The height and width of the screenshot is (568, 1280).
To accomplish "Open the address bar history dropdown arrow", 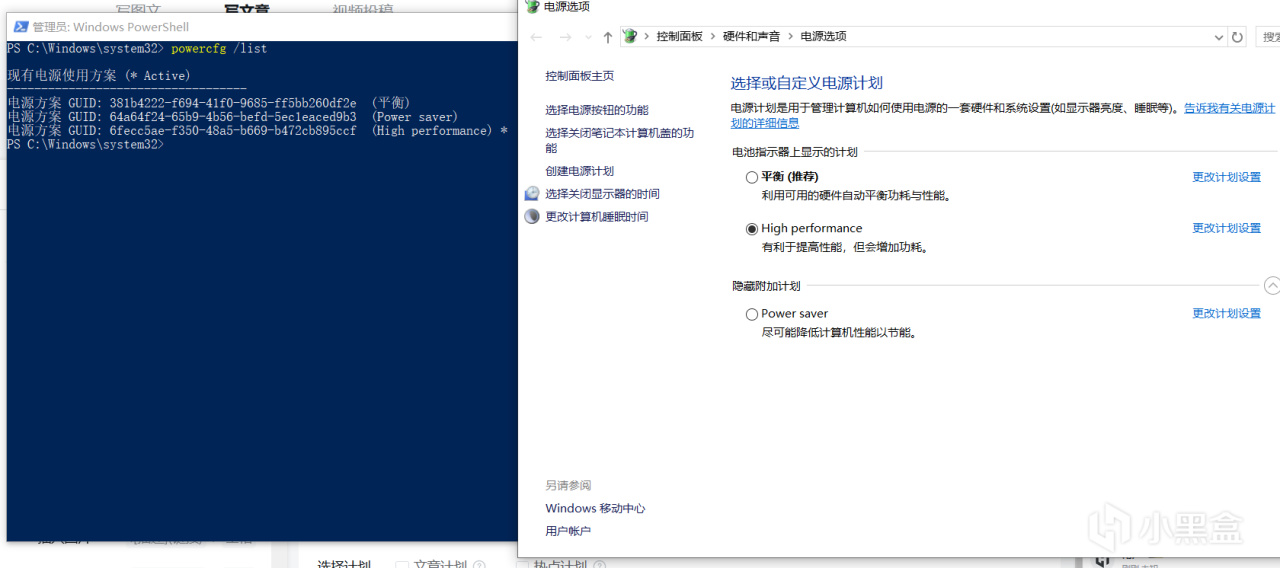I will click(x=1218, y=37).
